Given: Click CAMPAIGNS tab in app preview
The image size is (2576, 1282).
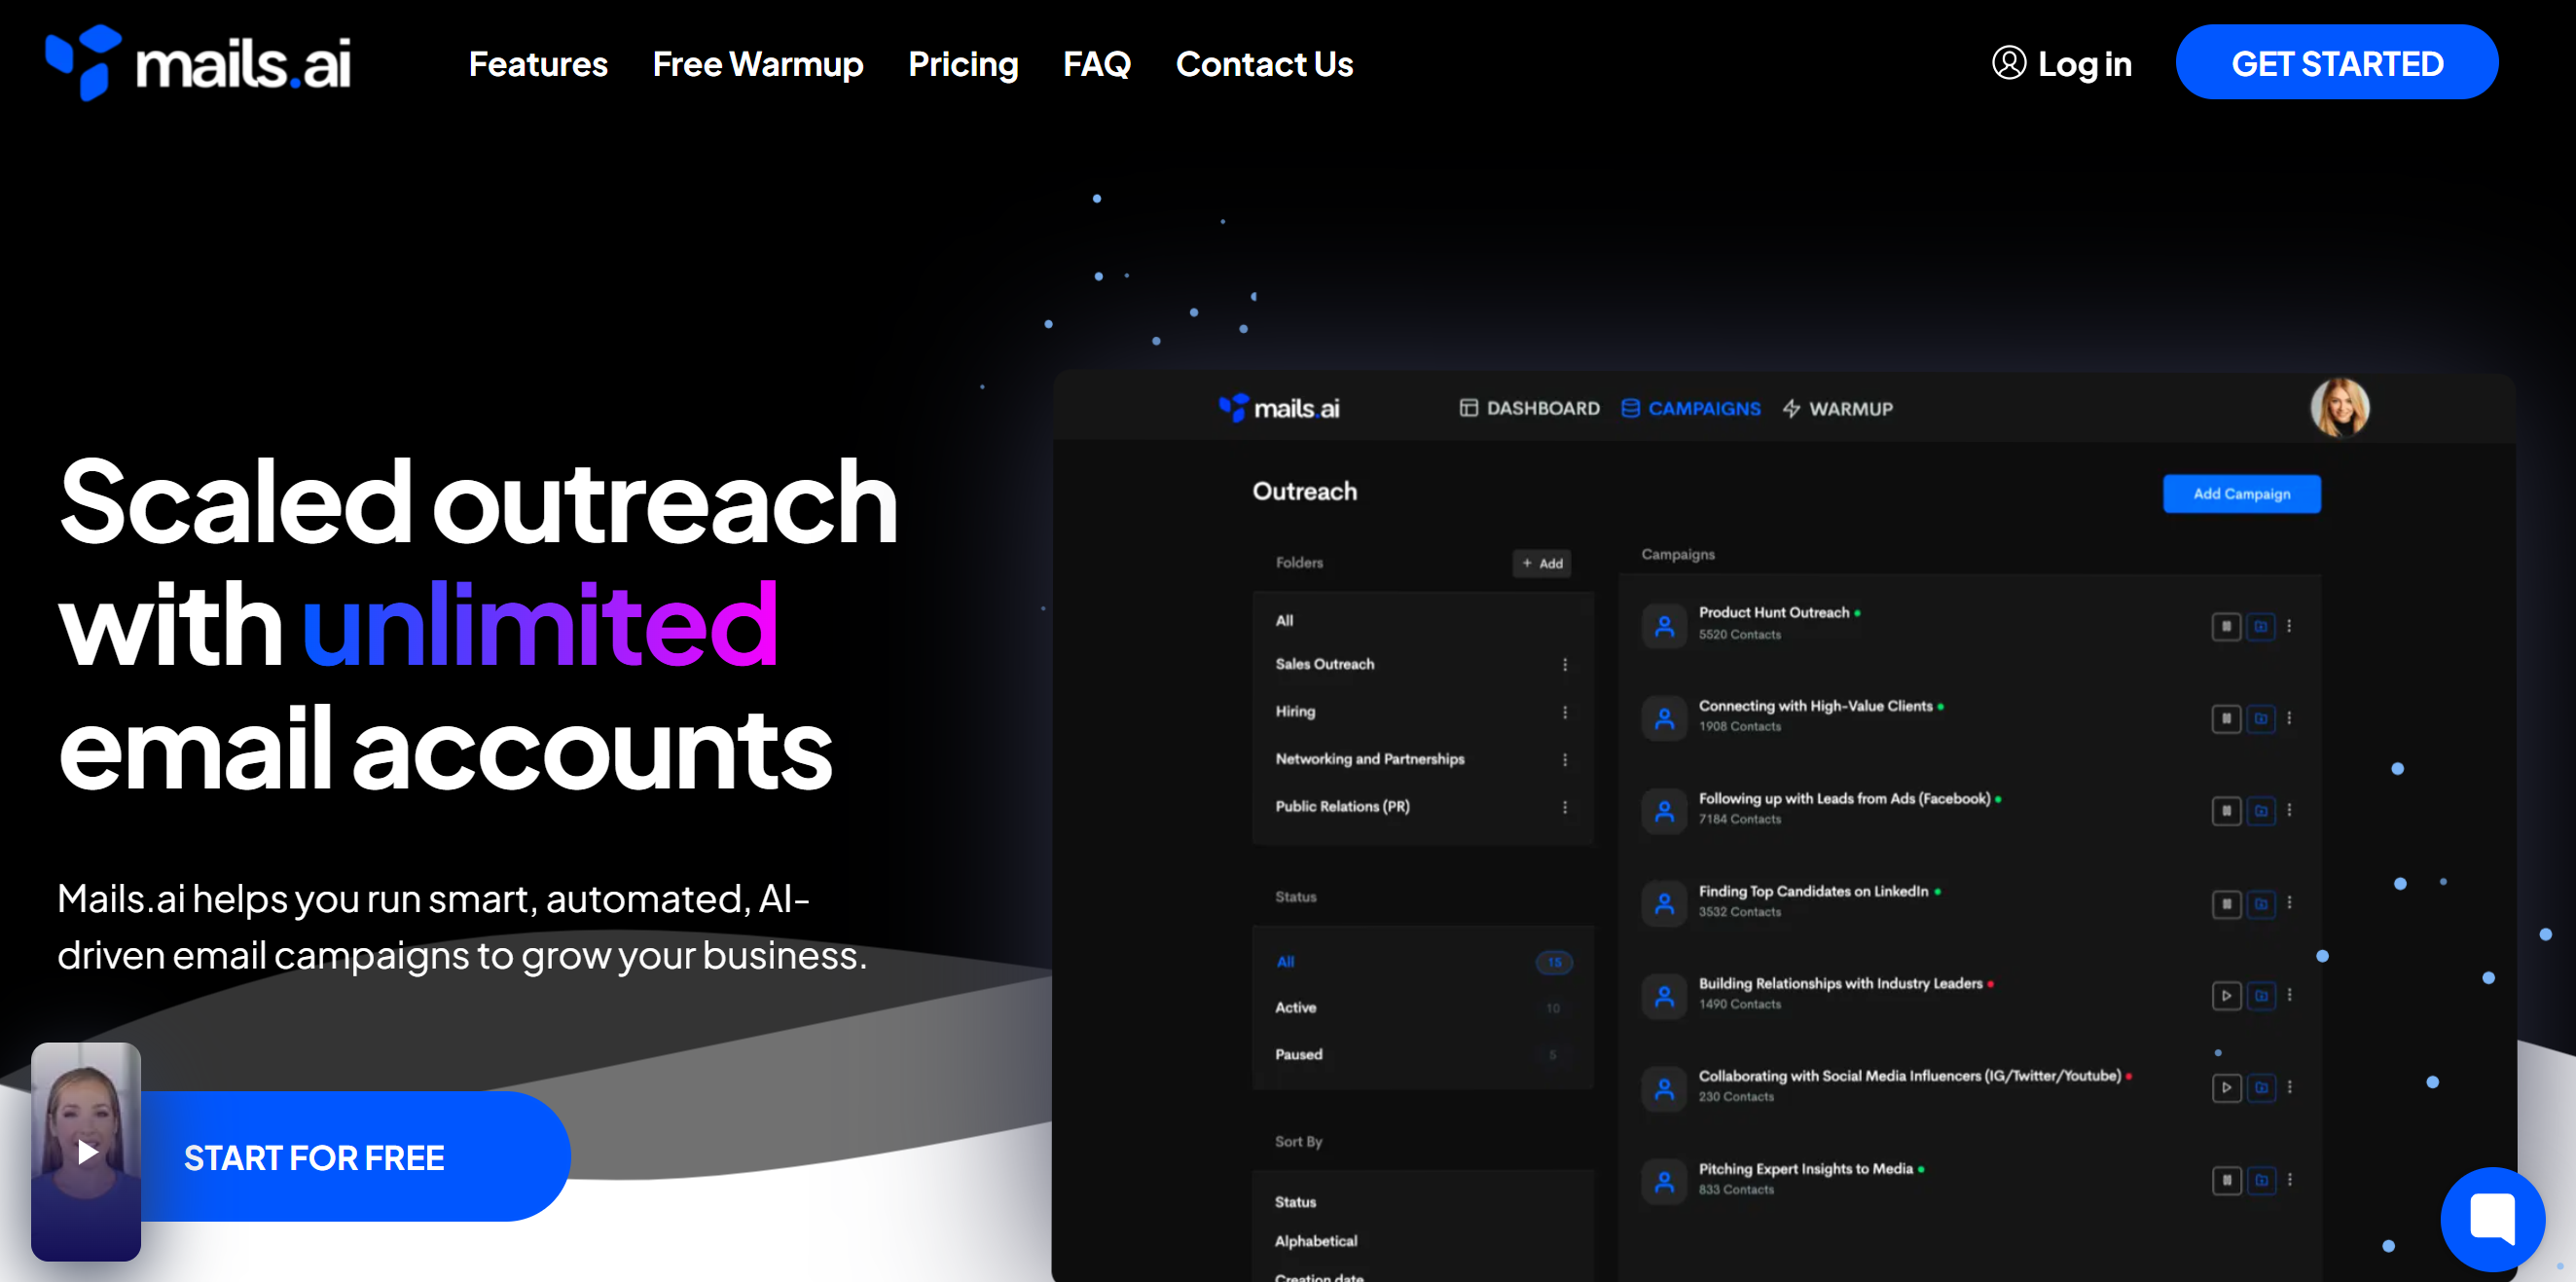Looking at the screenshot, I should (1690, 408).
